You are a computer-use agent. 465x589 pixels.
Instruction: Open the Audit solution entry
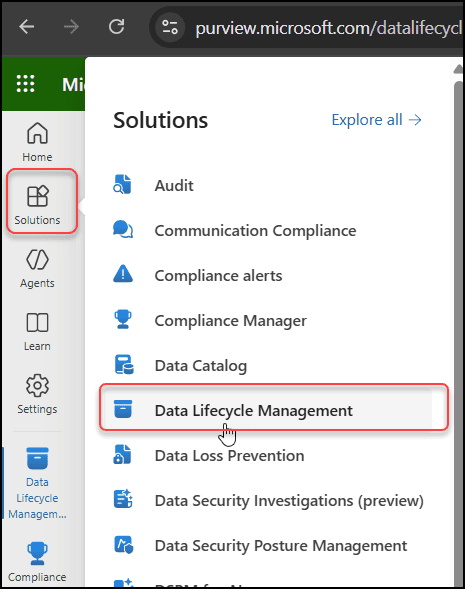[x=174, y=186]
